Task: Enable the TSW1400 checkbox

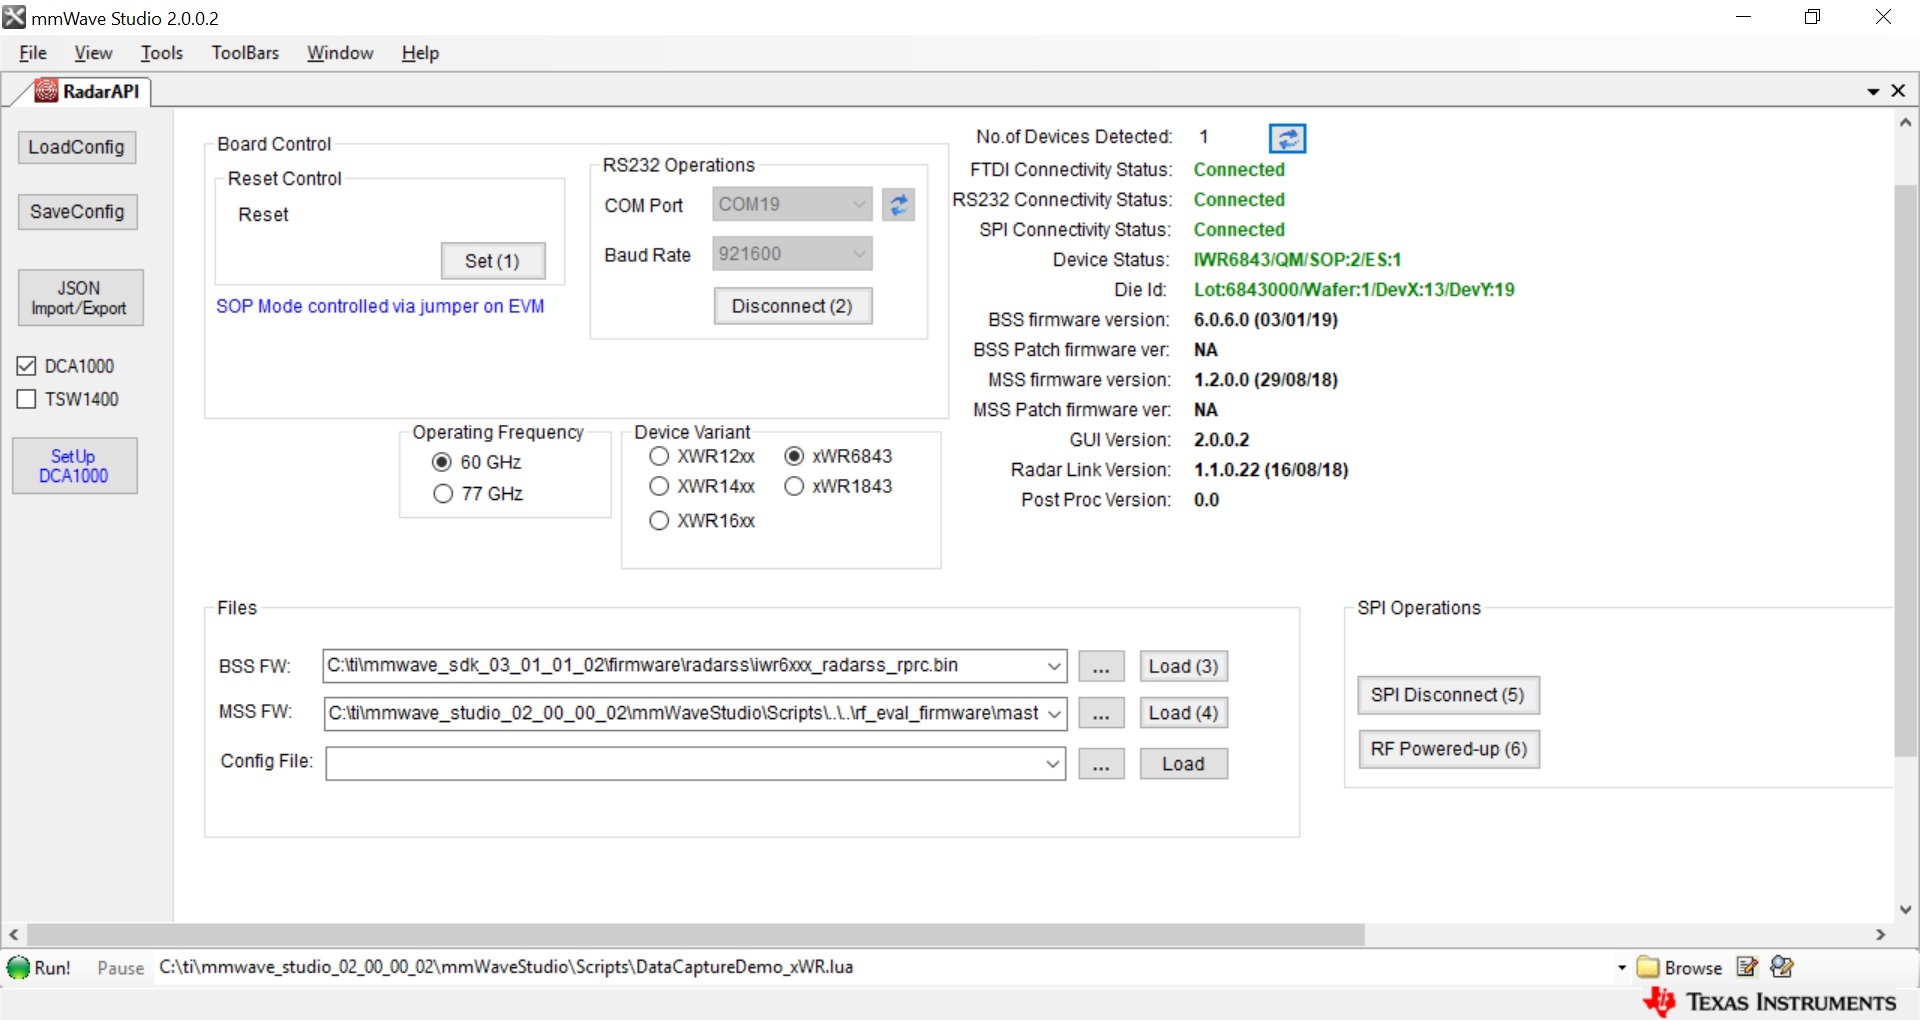Action: 27,399
